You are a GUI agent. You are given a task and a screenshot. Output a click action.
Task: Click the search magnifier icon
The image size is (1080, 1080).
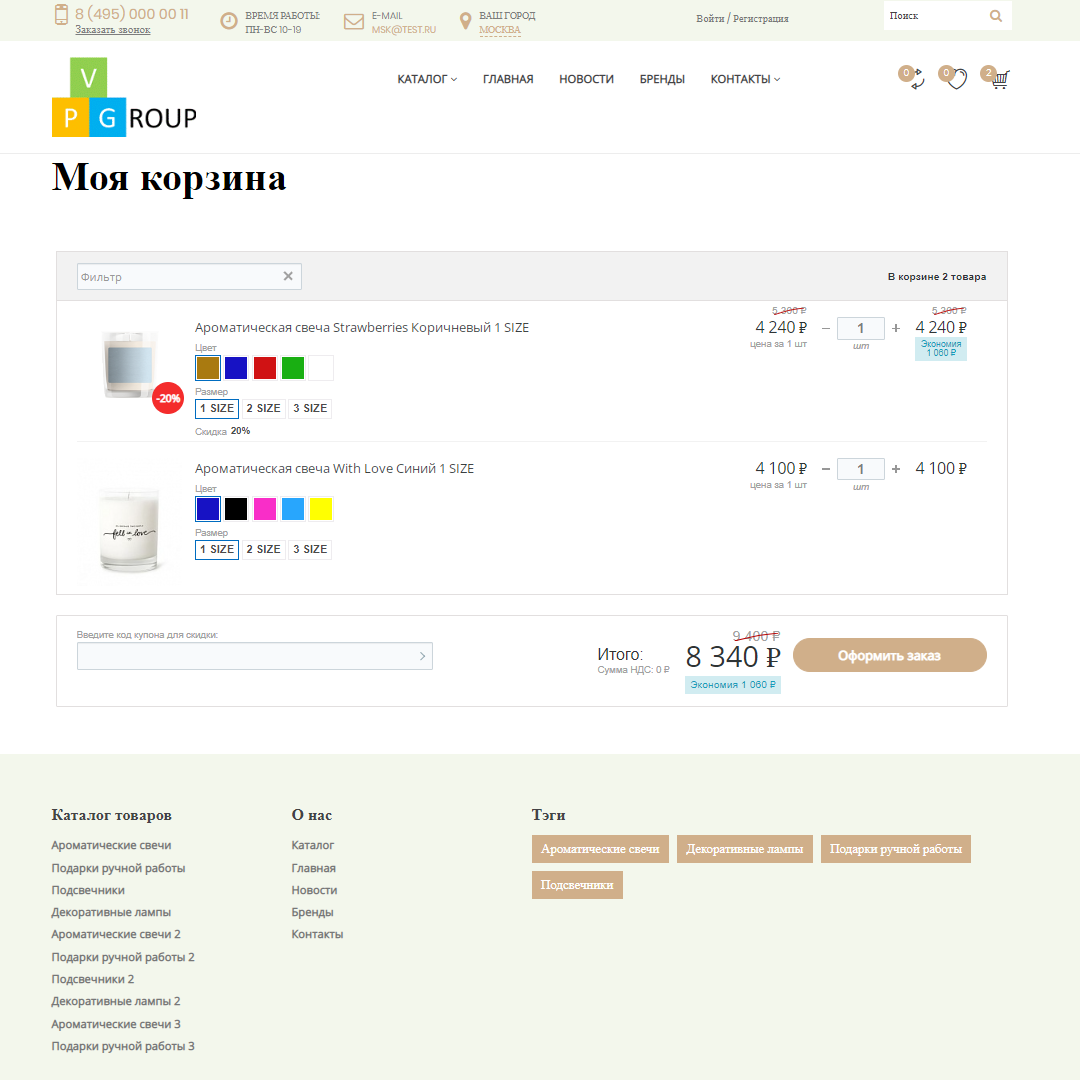[x=996, y=16]
